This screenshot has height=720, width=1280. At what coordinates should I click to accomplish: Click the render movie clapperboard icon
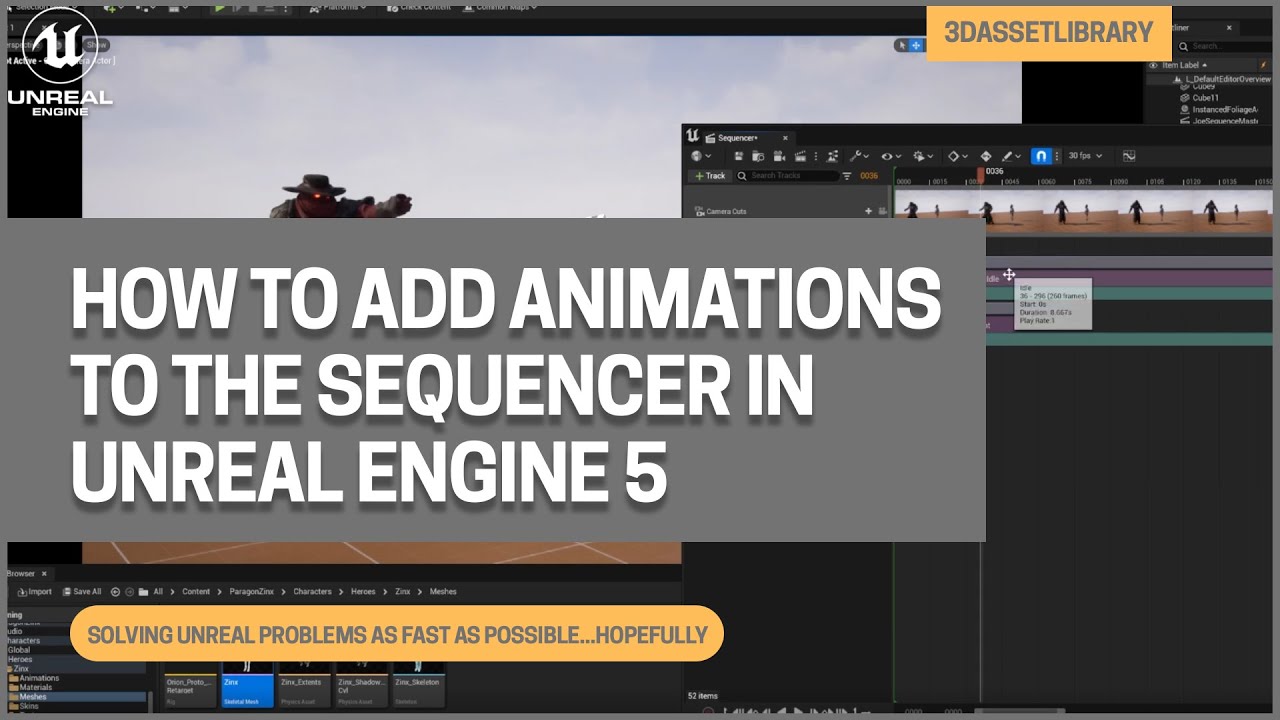tap(800, 156)
